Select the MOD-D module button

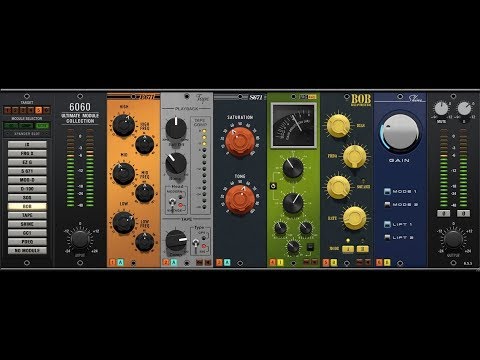click(27, 180)
